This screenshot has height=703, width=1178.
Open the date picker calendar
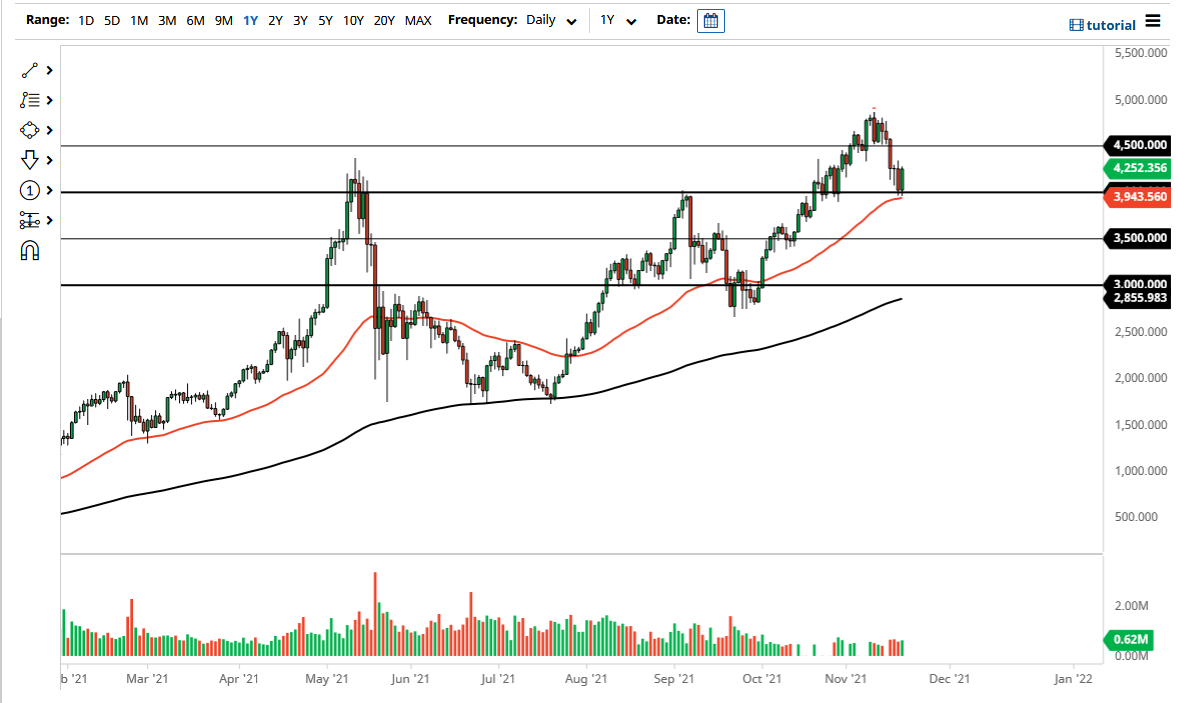[711, 21]
